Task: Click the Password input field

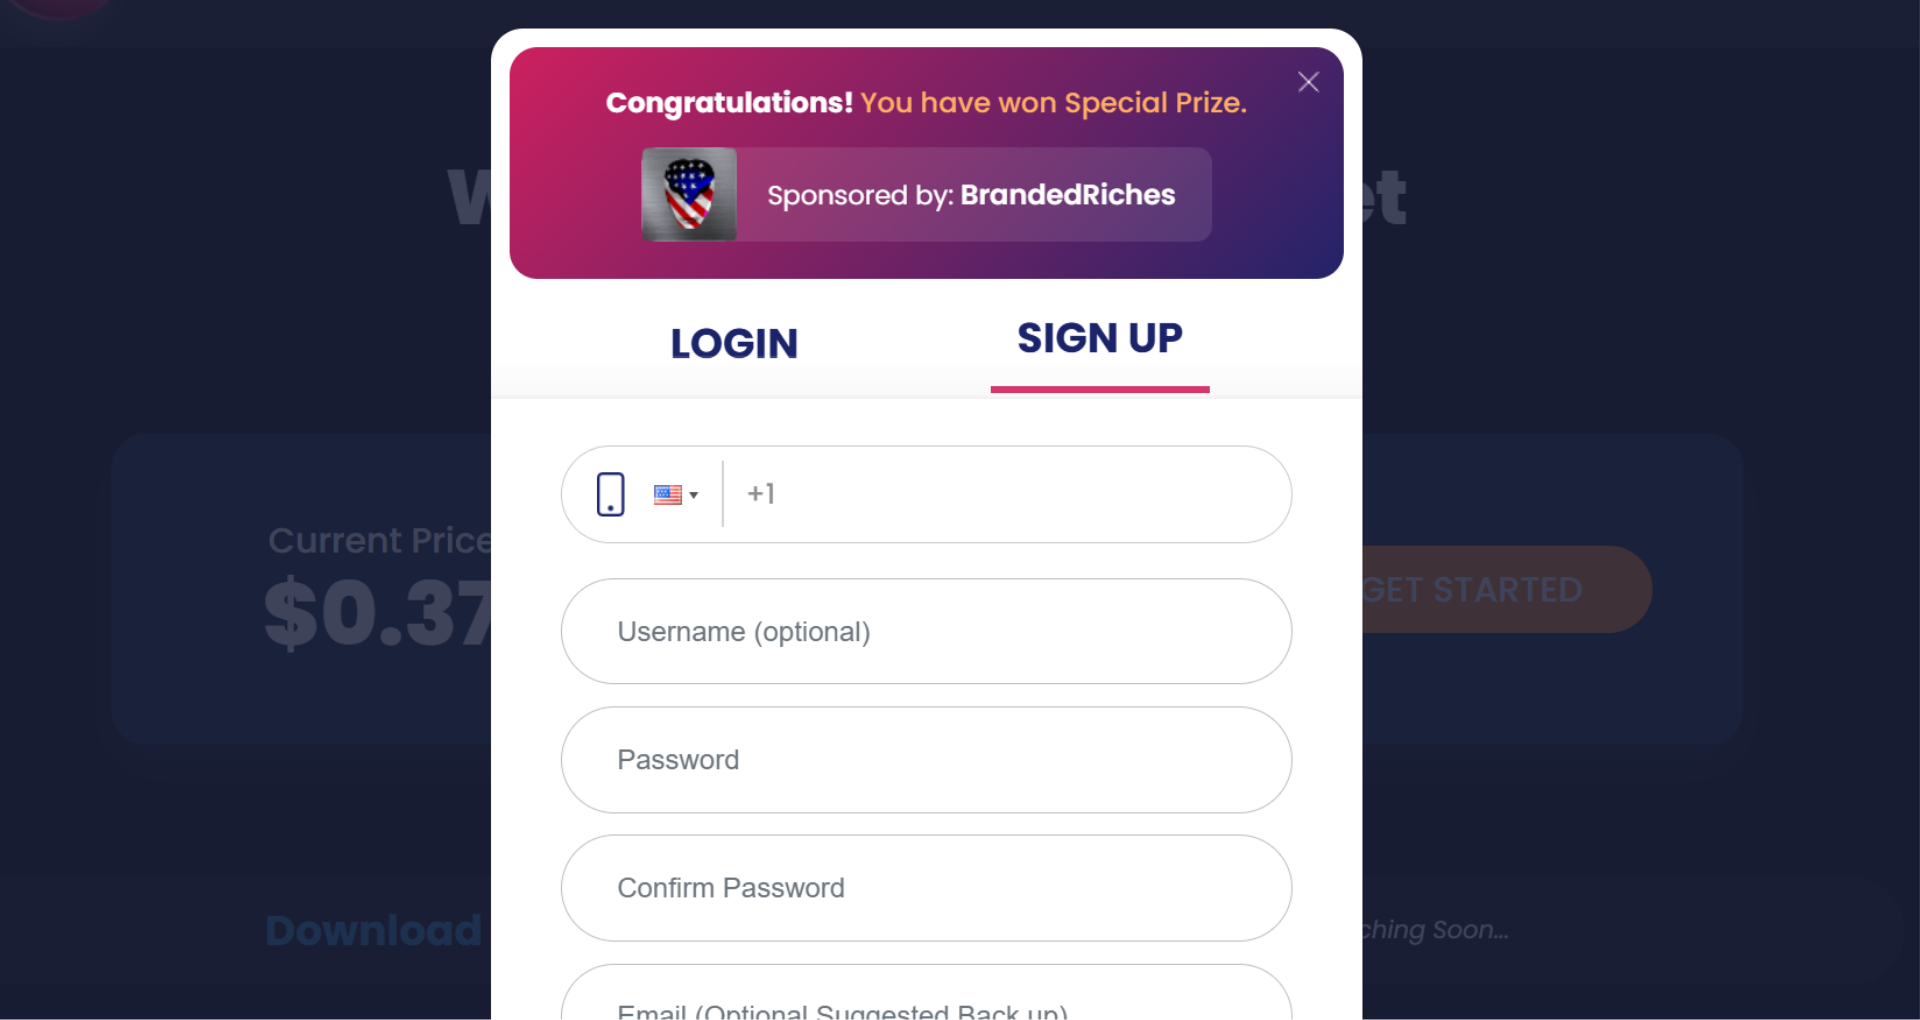Action: point(925,759)
